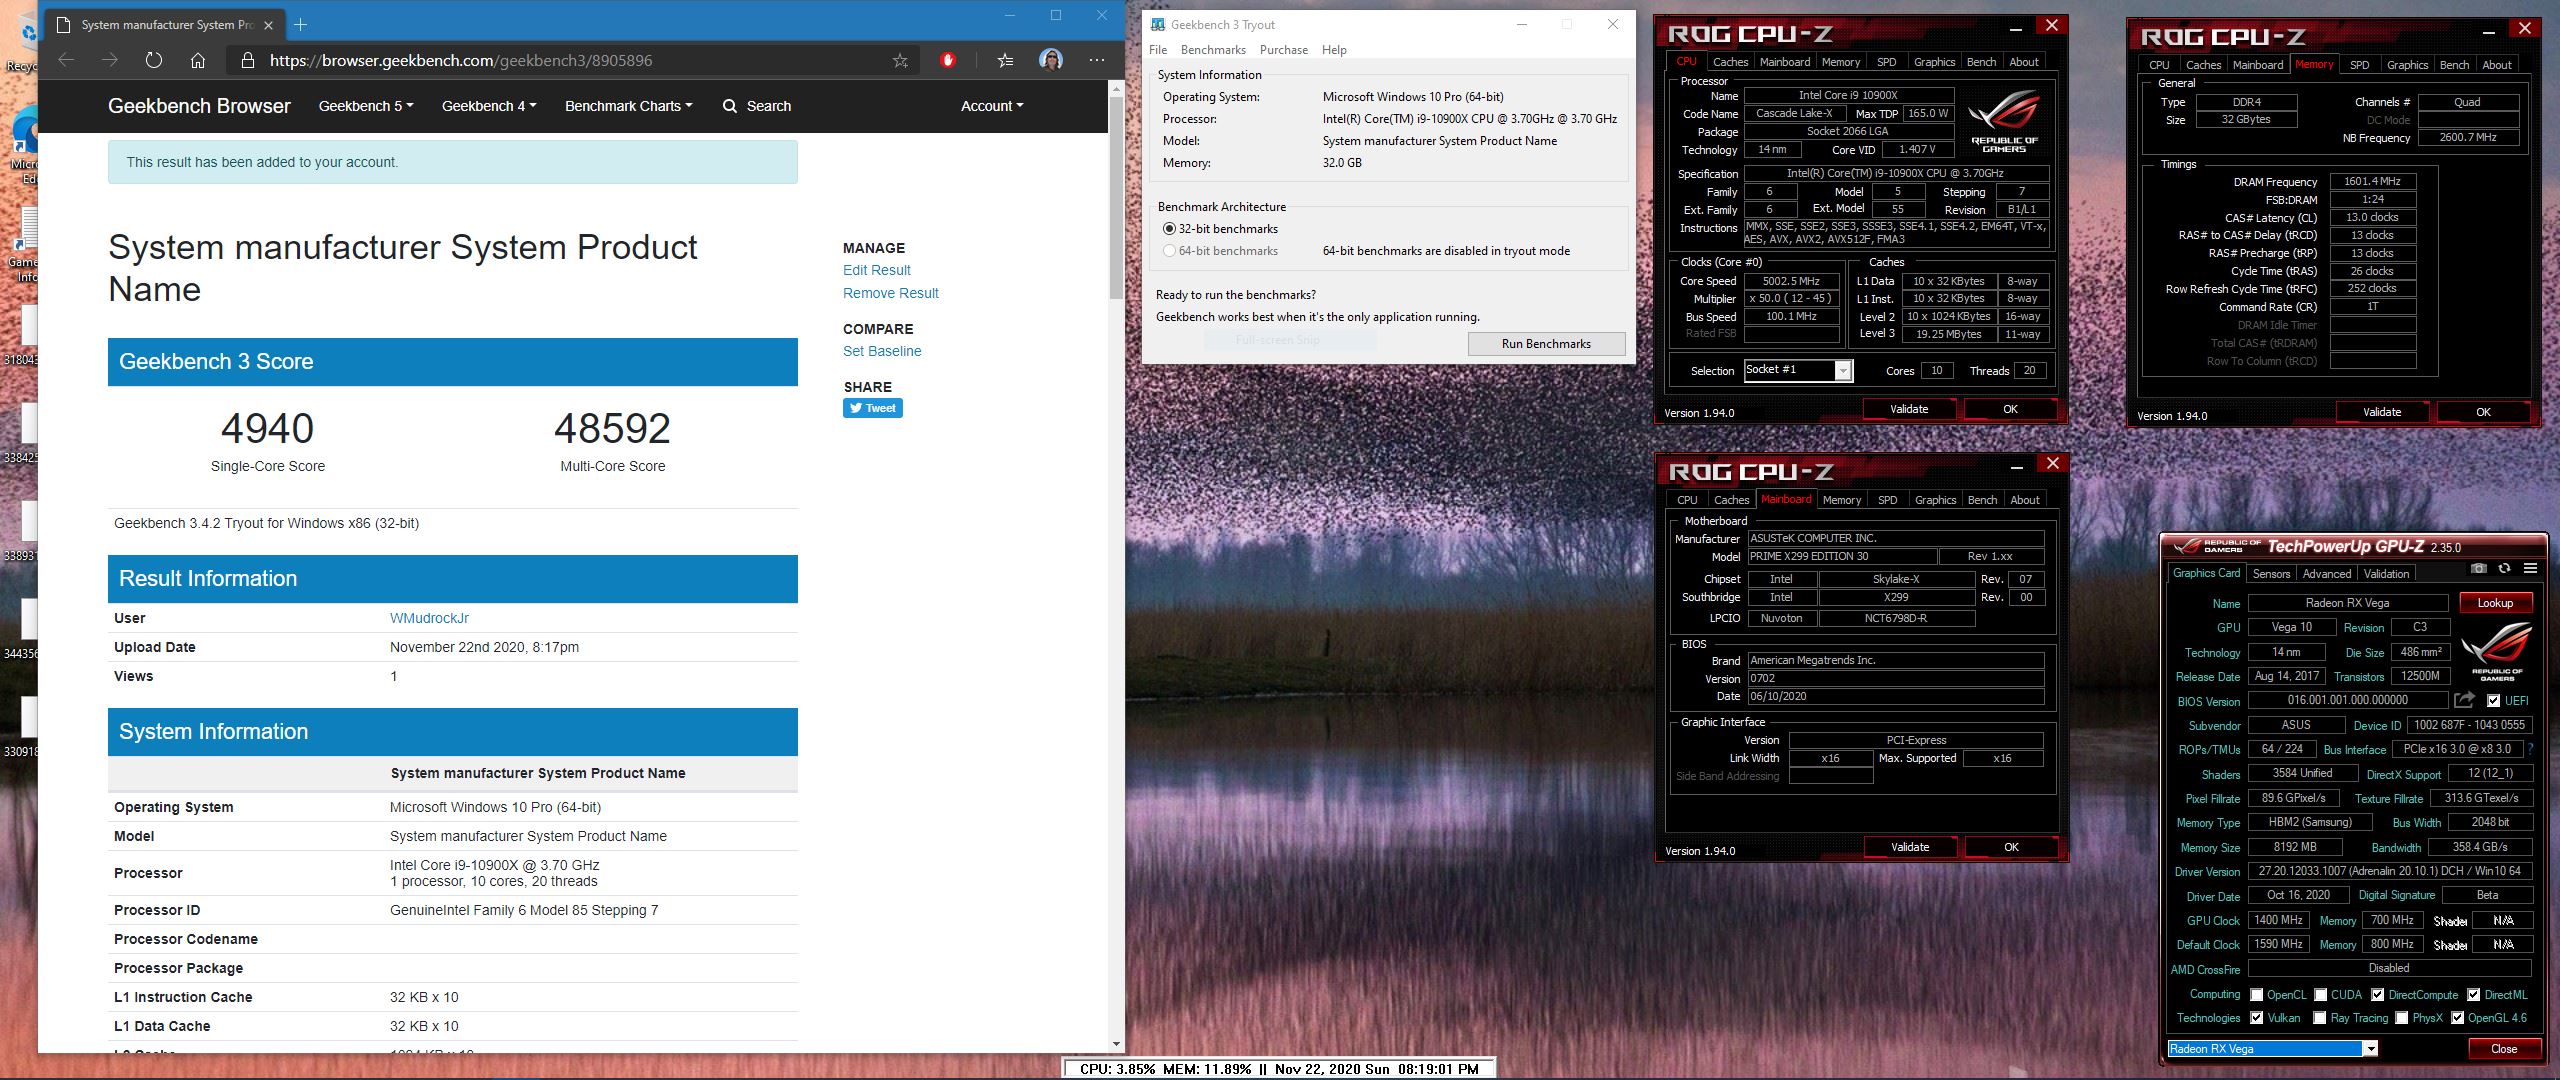2560x1080 pixels.
Task: Open the Favorites list icon in Edge
Action: 1005,61
